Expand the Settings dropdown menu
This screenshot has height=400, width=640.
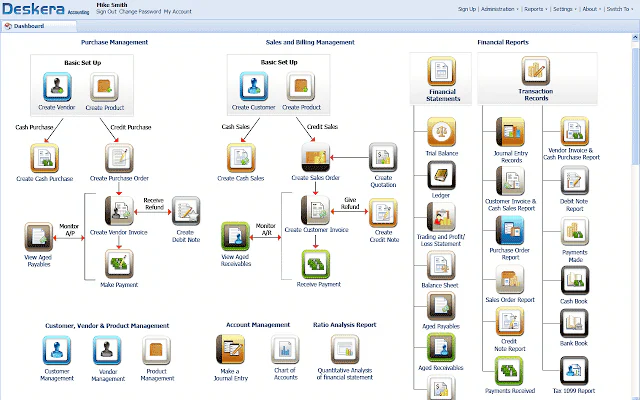tap(565, 9)
